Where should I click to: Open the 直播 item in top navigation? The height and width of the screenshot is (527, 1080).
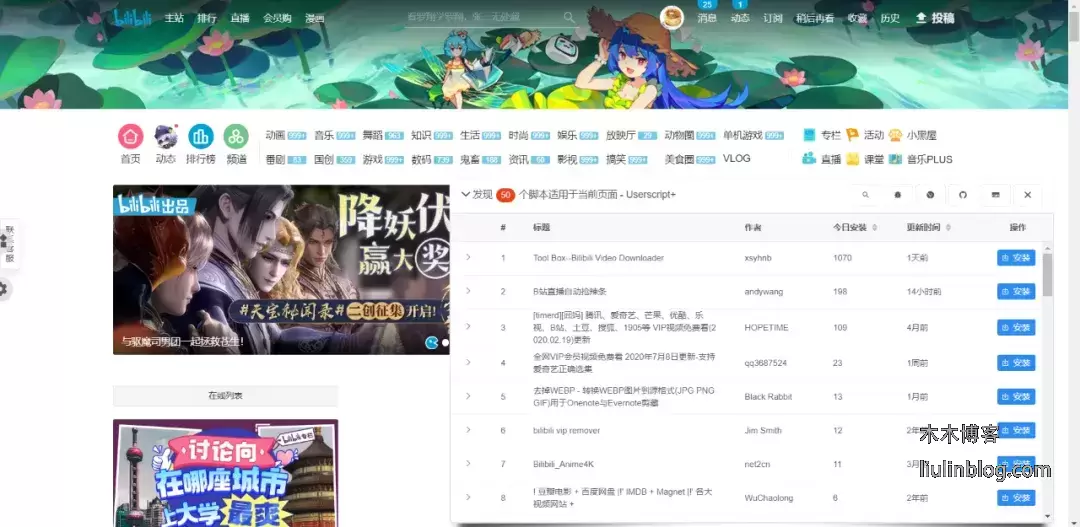[240, 18]
